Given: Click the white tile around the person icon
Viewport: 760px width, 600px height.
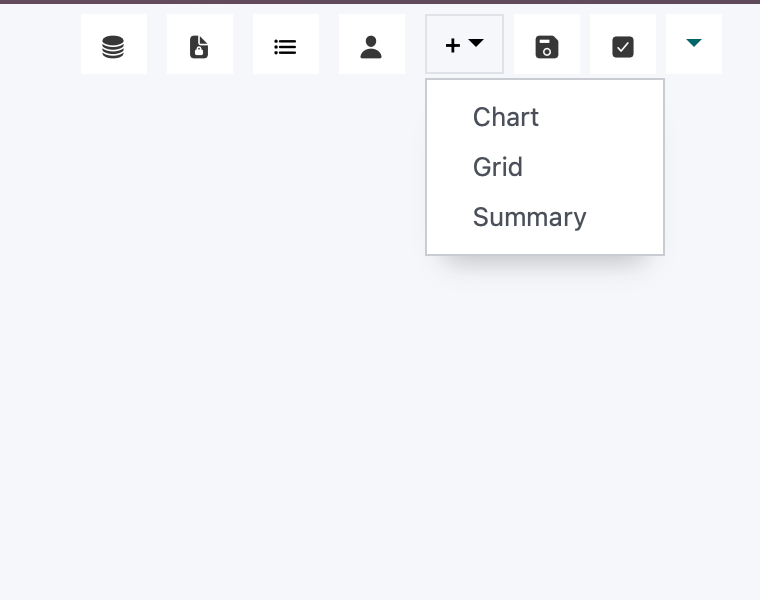Looking at the screenshot, I should click(372, 44).
